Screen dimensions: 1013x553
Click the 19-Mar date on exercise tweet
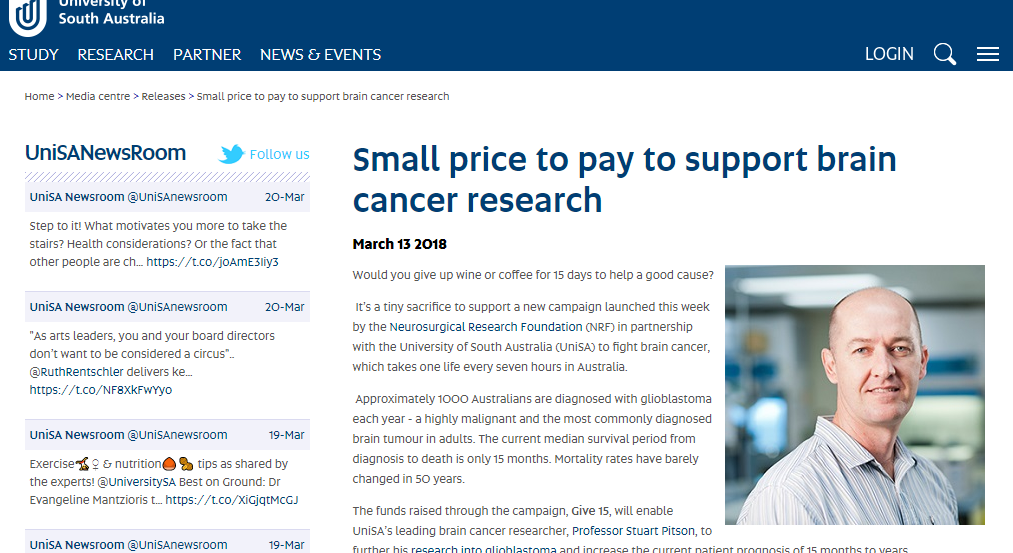(x=286, y=435)
